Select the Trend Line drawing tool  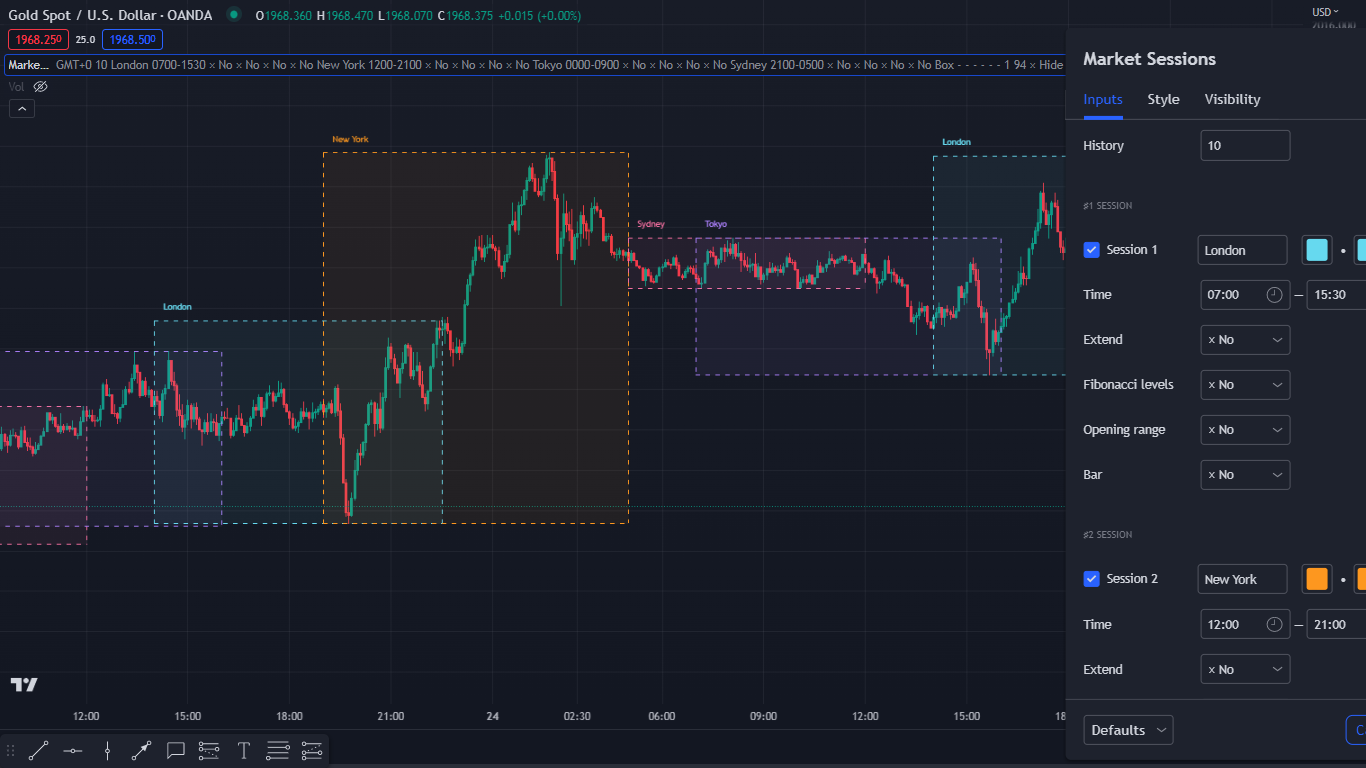pyautogui.click(x=38, y=750)
